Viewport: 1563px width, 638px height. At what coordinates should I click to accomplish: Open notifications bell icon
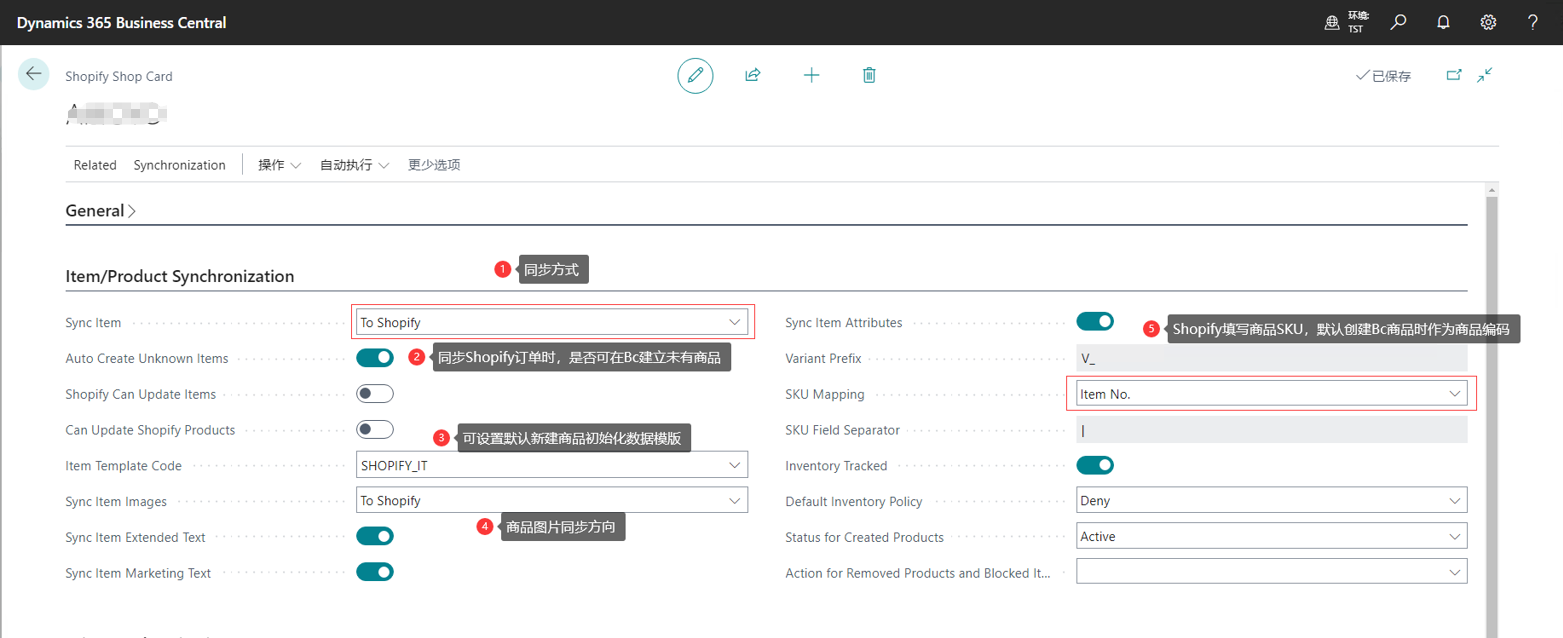tap(1443, 22)
